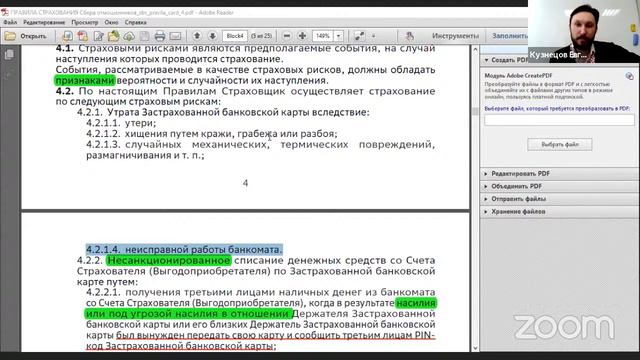Click the save copy toolbar icon
640x360 pixels.
(67, 36)
